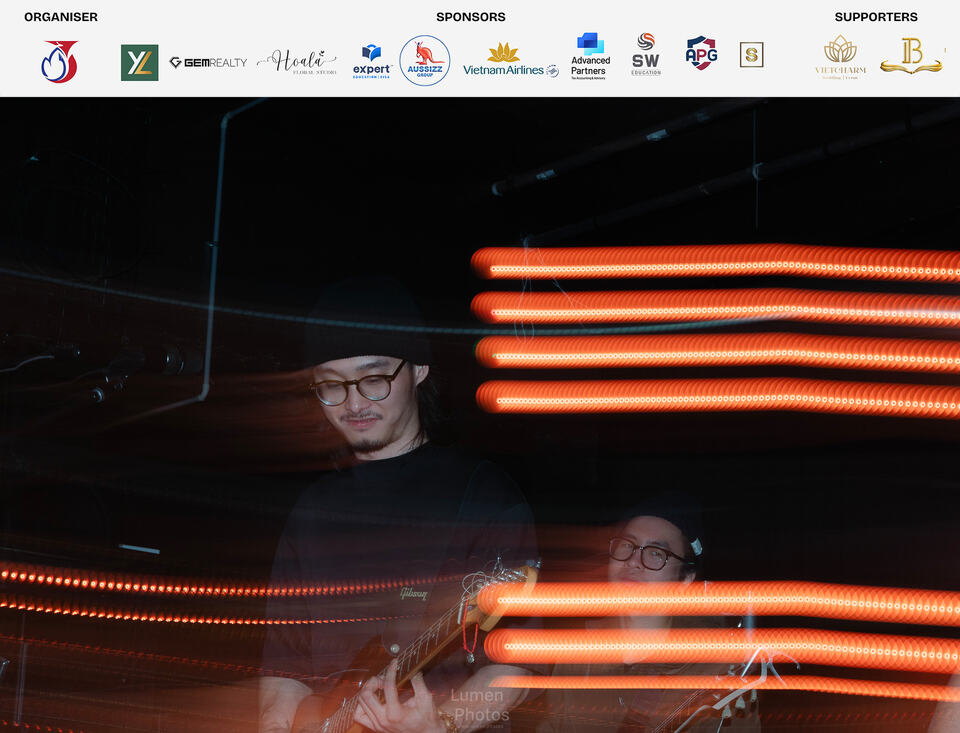Select the APG shield logo
This screenshot has height=733, width=960.
pos(701,53)
